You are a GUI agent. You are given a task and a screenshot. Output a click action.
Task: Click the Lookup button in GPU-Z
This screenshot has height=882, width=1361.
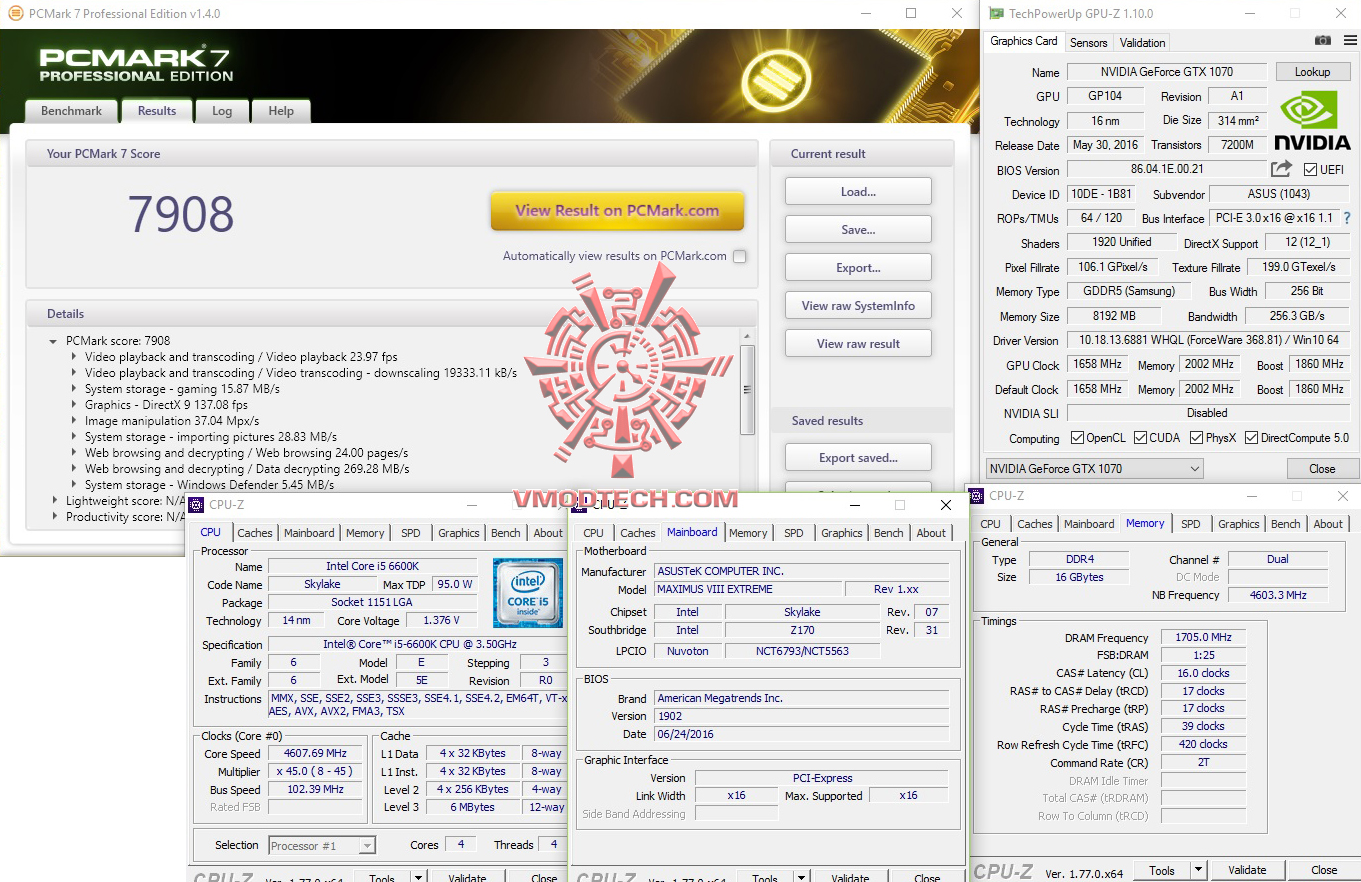[x=1313, y=71]
